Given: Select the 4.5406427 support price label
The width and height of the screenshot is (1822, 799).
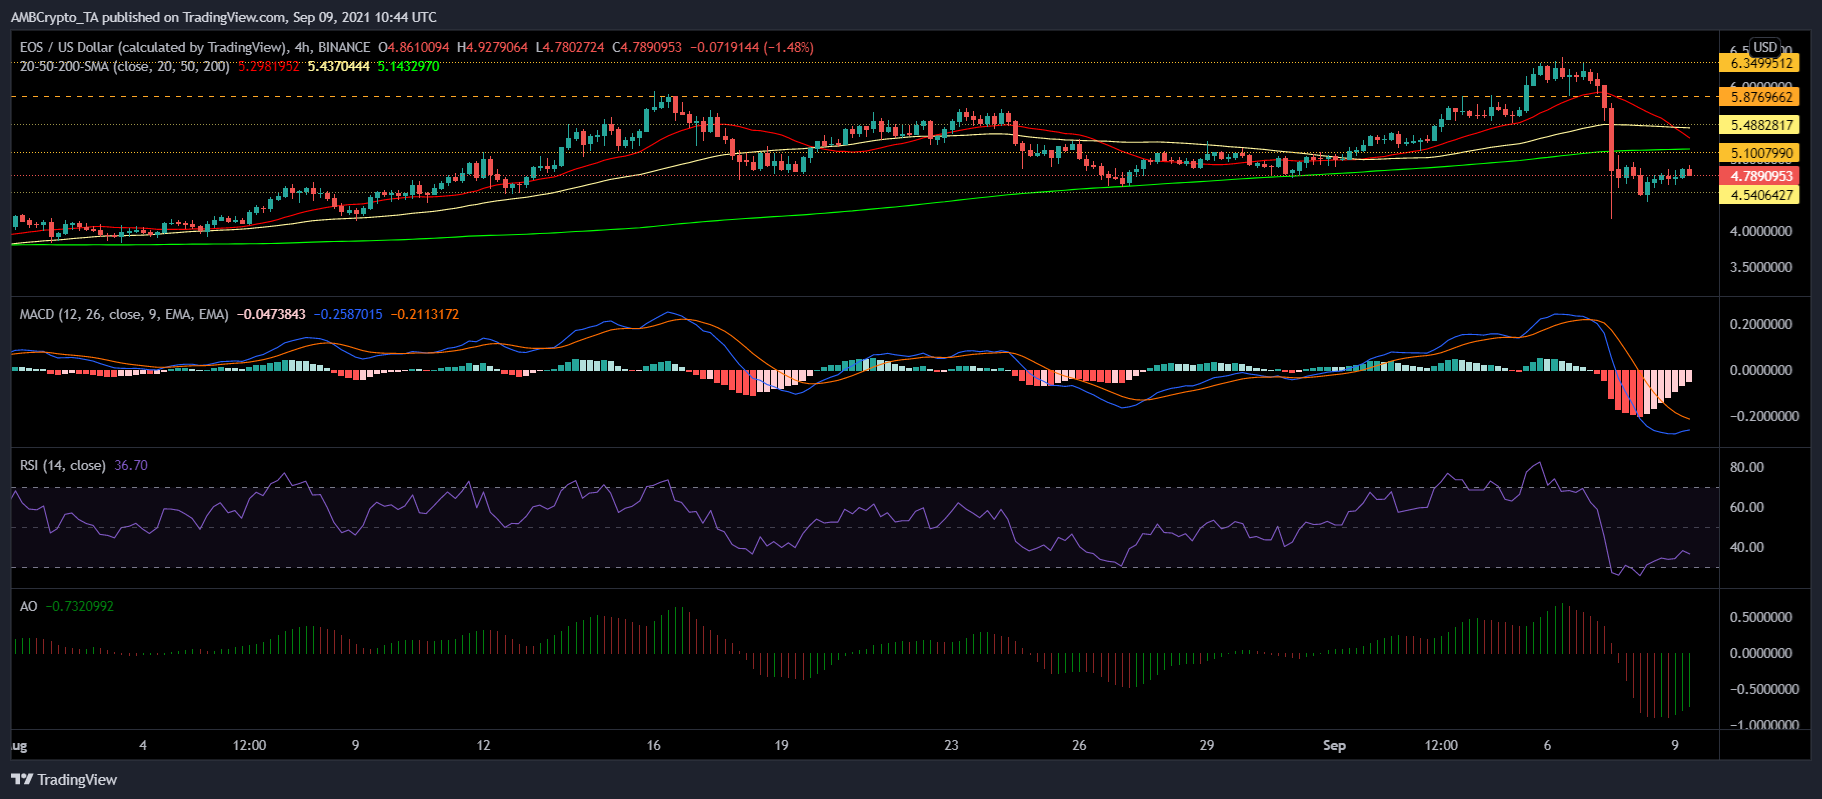Looking at the screenshot, I should pos(1761,195).
